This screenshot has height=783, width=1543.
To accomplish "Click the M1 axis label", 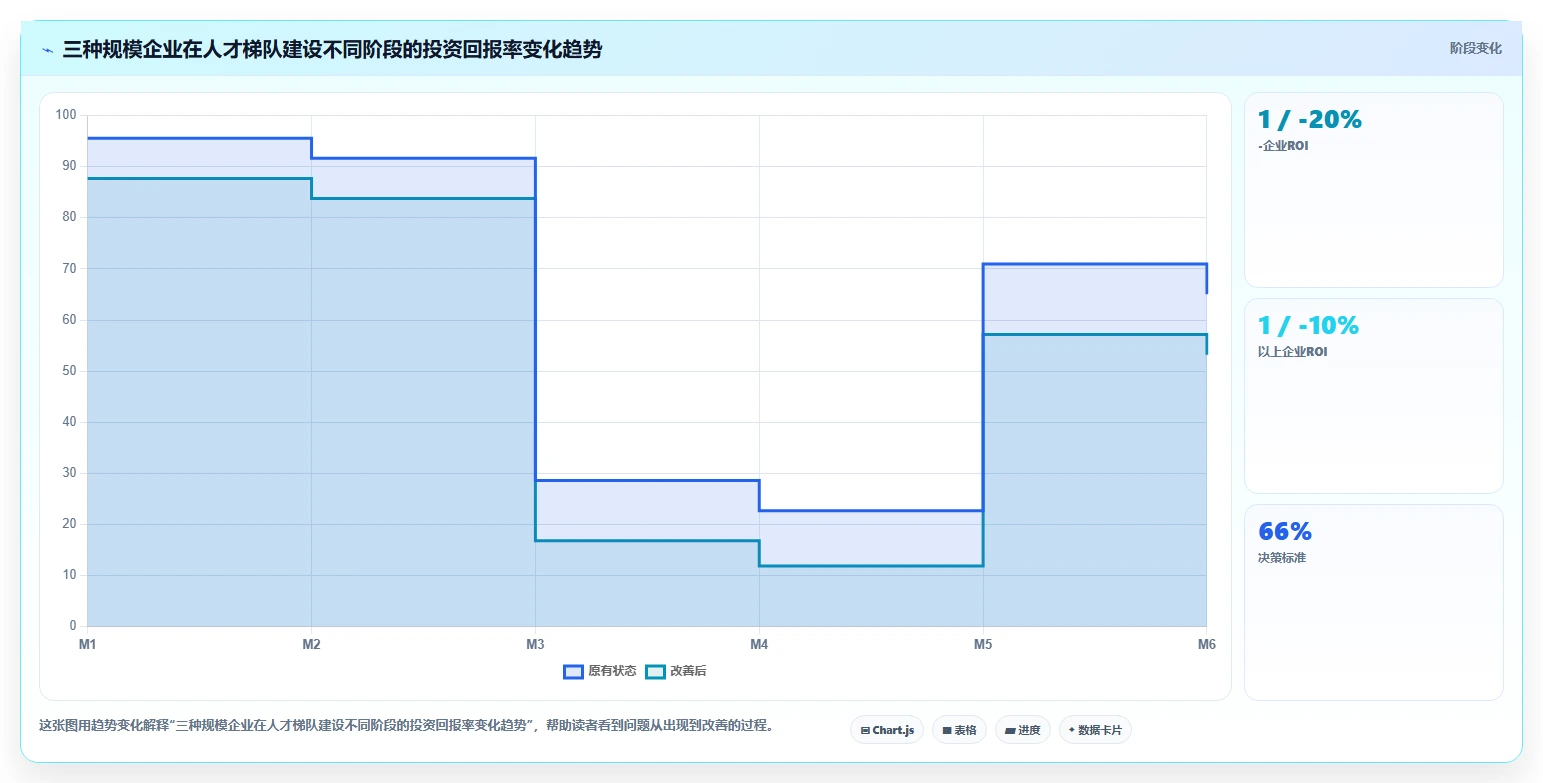I will (88, 645).
